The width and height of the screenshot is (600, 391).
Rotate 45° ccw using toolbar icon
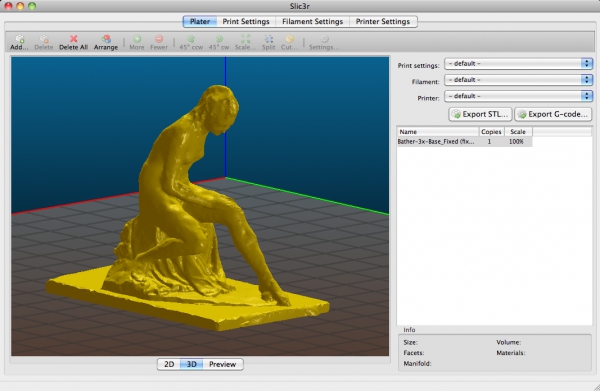tap(191, 39)
